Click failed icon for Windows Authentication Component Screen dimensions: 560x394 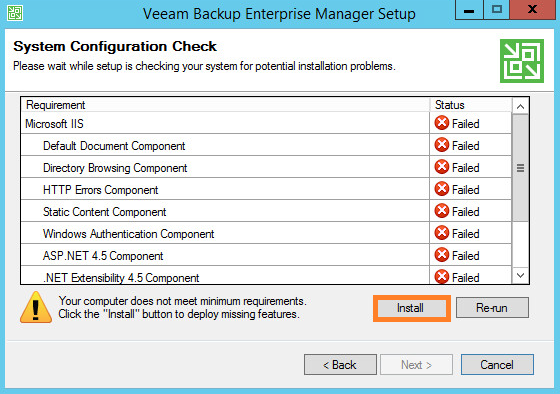tap(442, 233)
